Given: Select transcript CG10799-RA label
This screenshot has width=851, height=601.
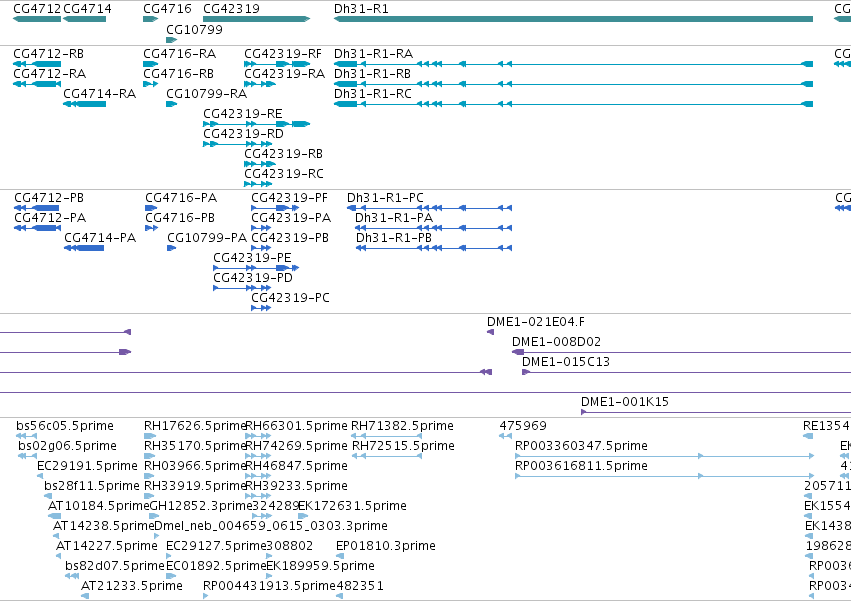Looking at the screenshot, I should coord(206,94).
